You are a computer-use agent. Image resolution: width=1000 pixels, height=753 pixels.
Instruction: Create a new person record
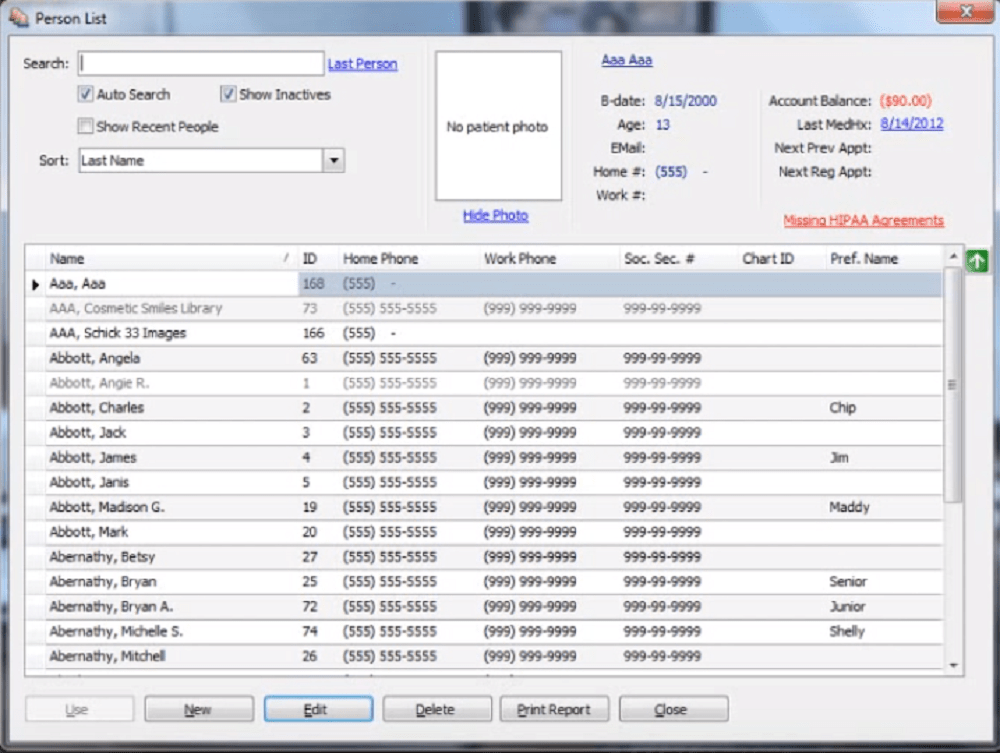click(198, 708)
